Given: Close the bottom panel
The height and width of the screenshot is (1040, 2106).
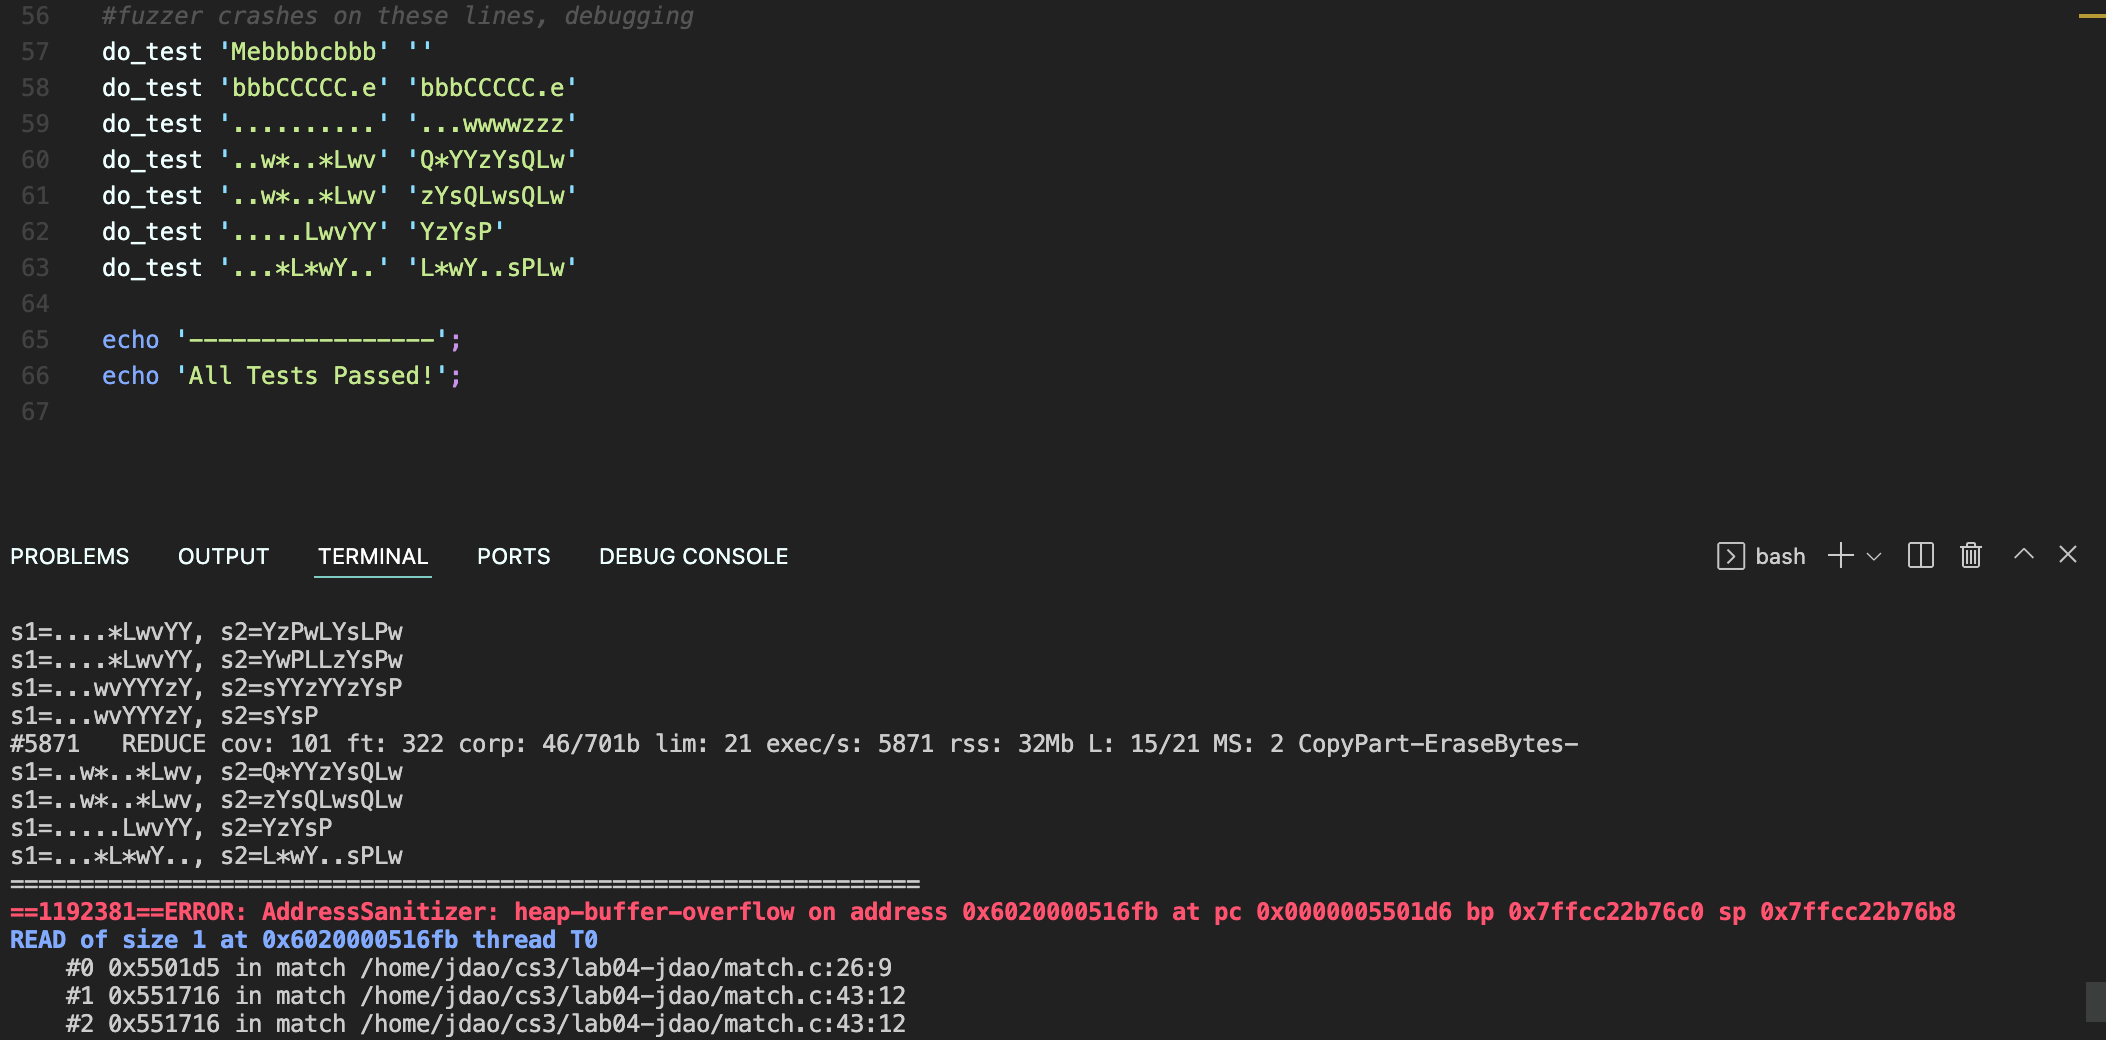Looking at the screenshot, I should [x=2068, y=555].
